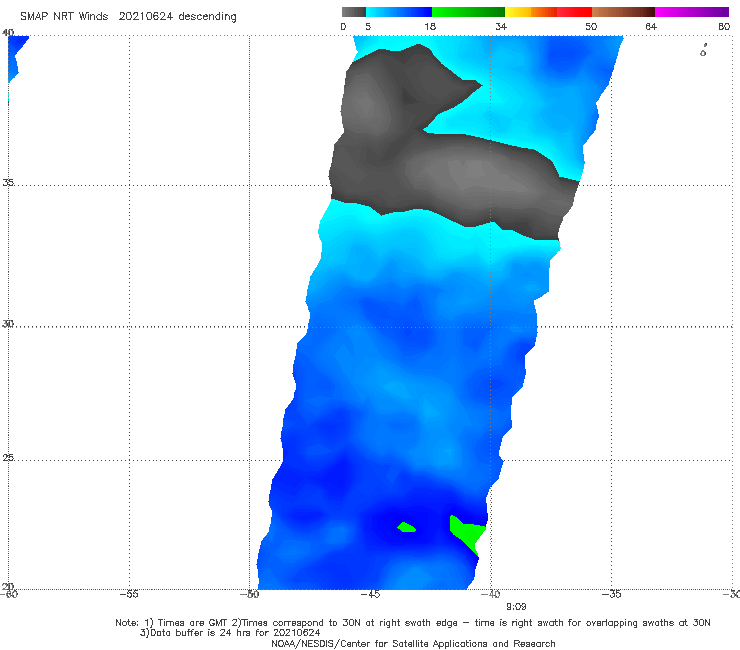Click the longitude label '-45'
Image resolution: width=740 pixels, height=650 pixels.
(x=370, y=594)
